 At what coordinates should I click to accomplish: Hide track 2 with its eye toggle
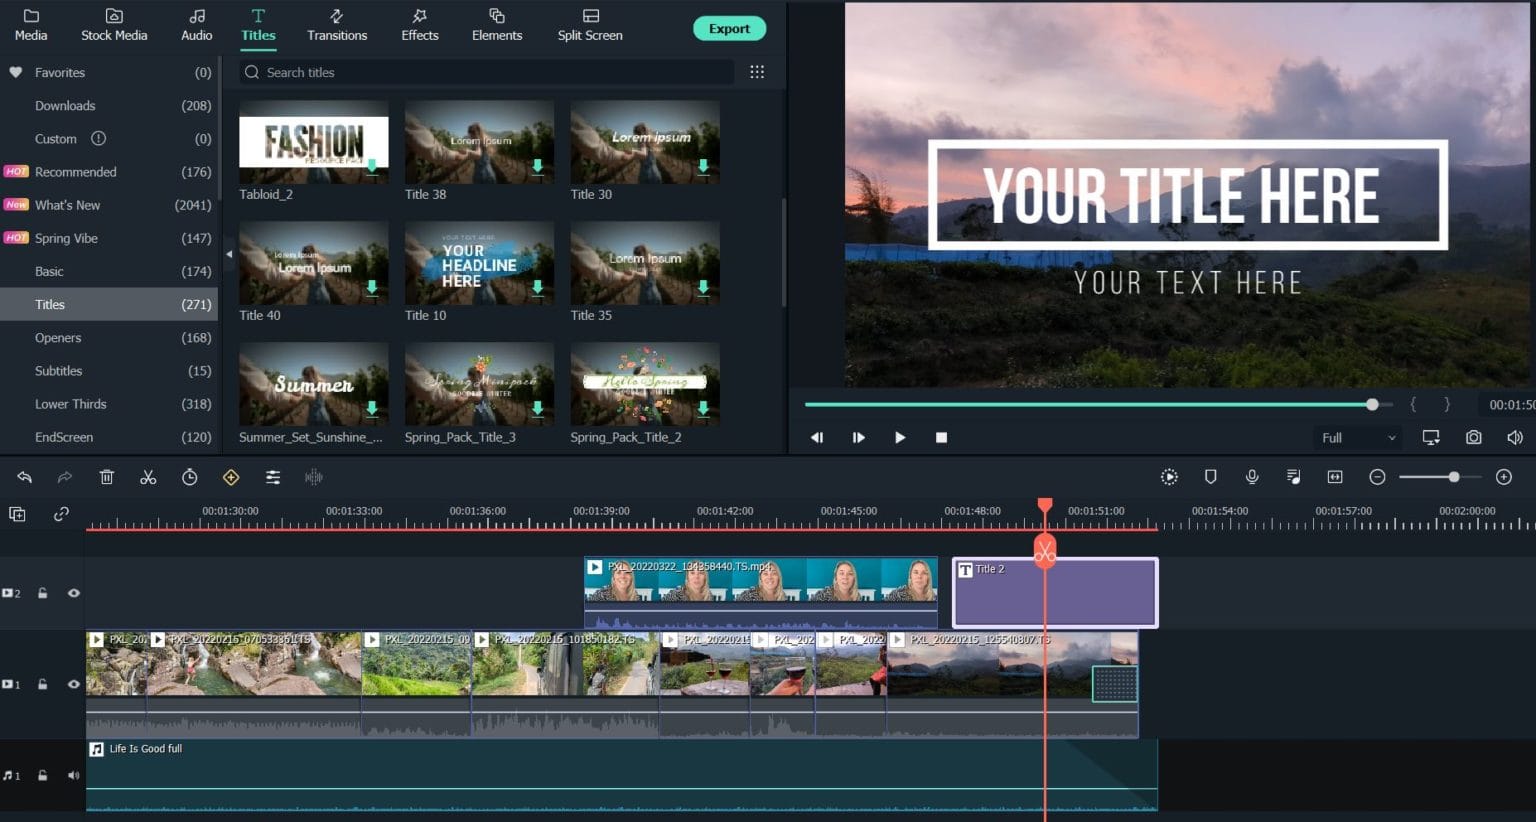[73, 593]
